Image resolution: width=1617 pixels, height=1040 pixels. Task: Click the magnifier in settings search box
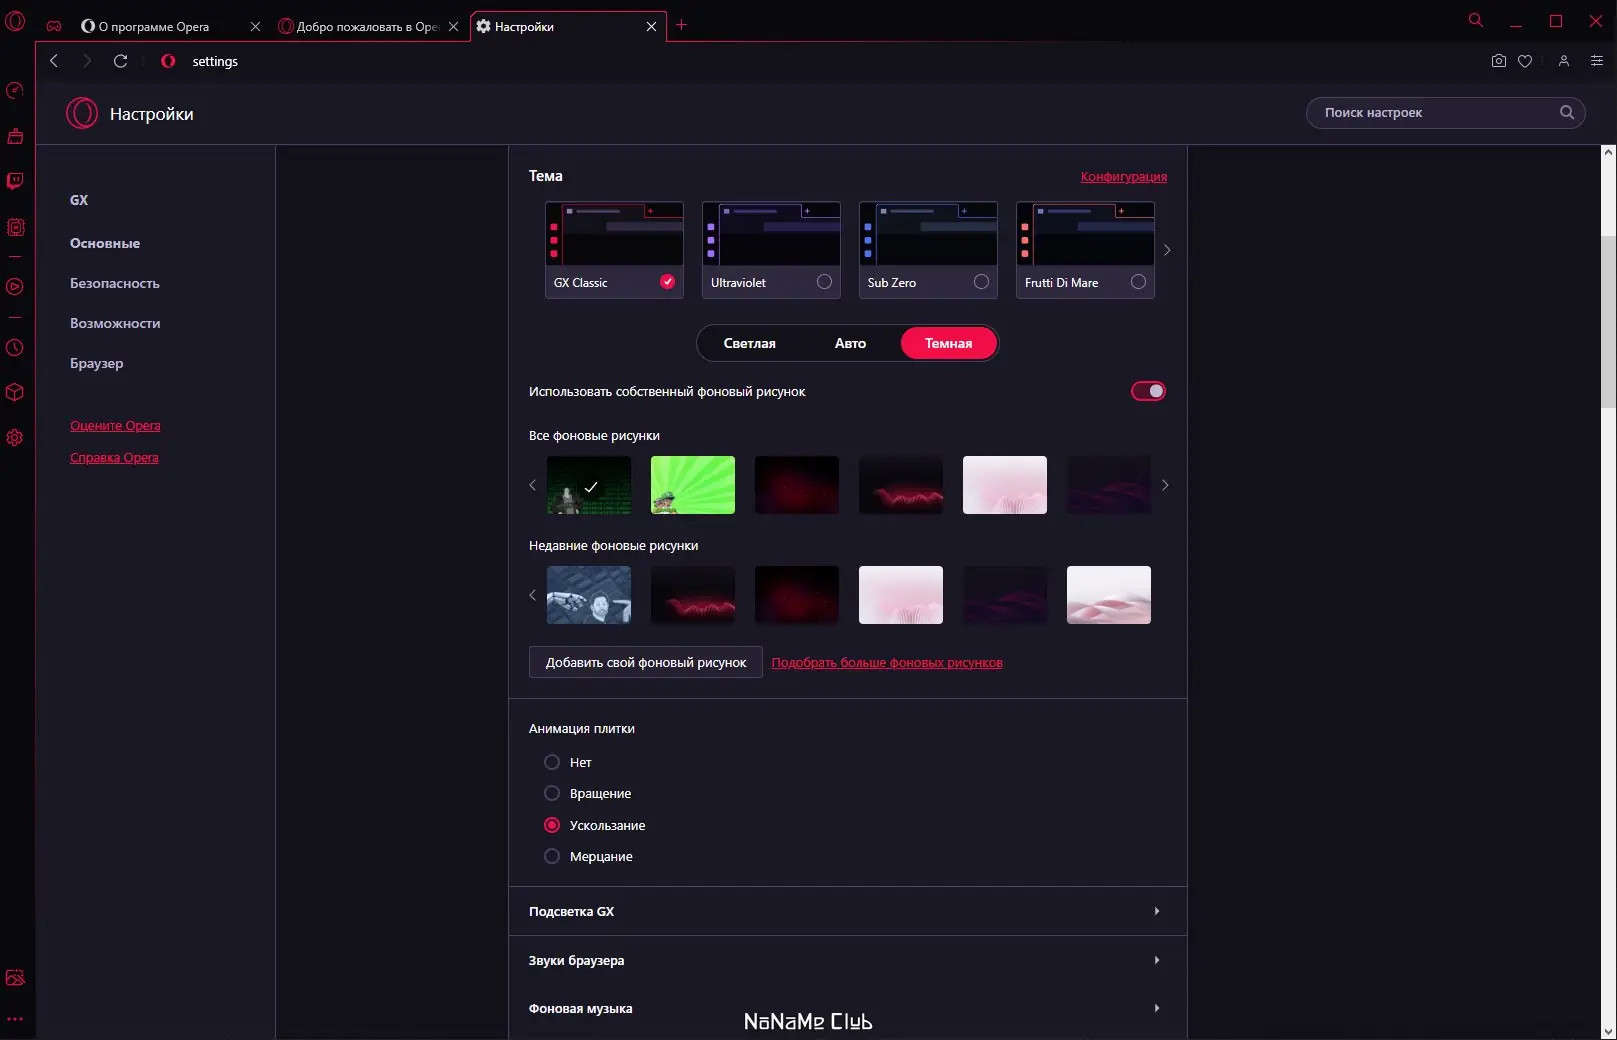click(1567, 113)
